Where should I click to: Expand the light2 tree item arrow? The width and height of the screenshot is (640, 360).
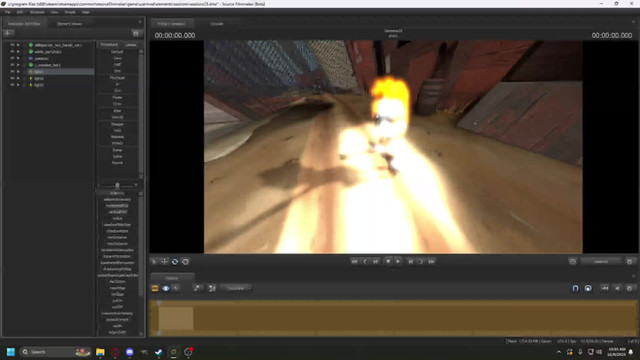point(18,78)
